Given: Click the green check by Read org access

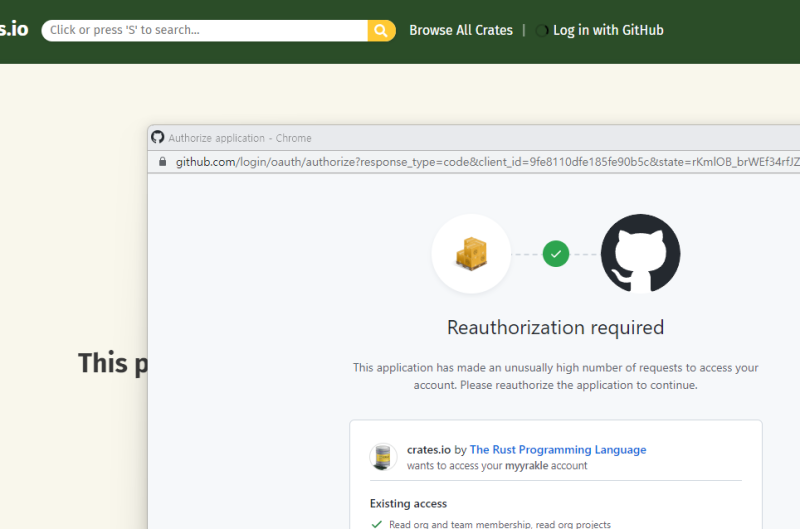Looking at the screenshot, I should point(377,524).
